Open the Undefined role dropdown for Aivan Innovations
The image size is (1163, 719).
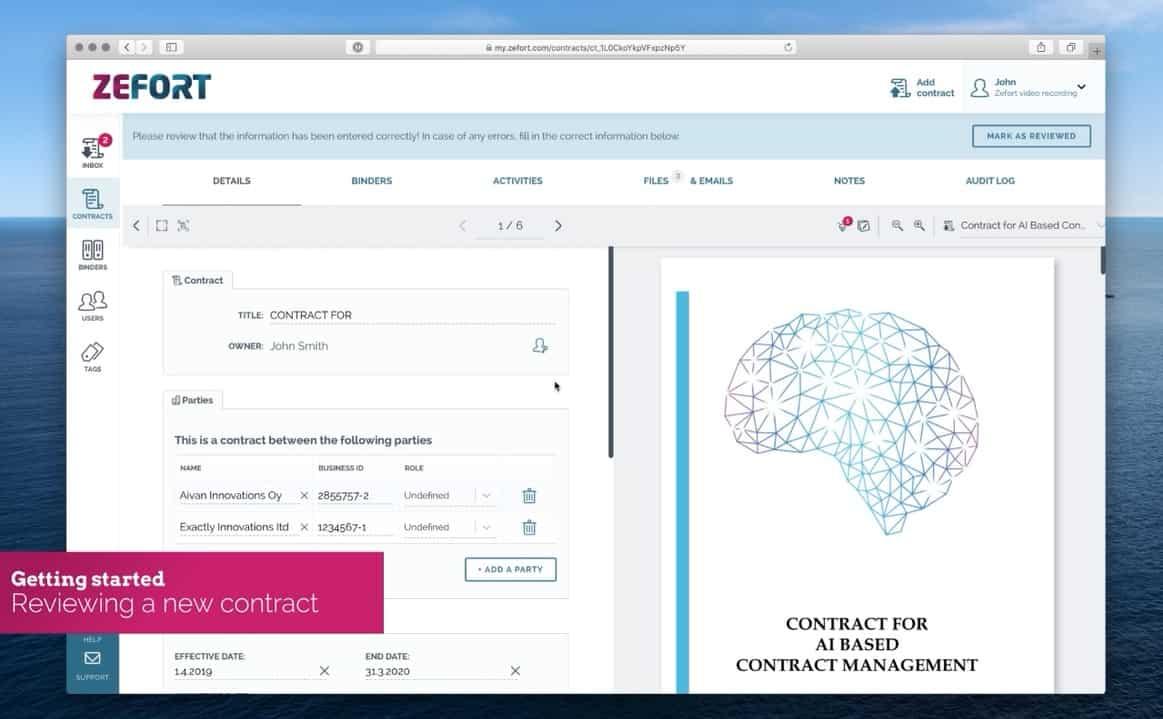pyautogui.click(x=485, y=495)
